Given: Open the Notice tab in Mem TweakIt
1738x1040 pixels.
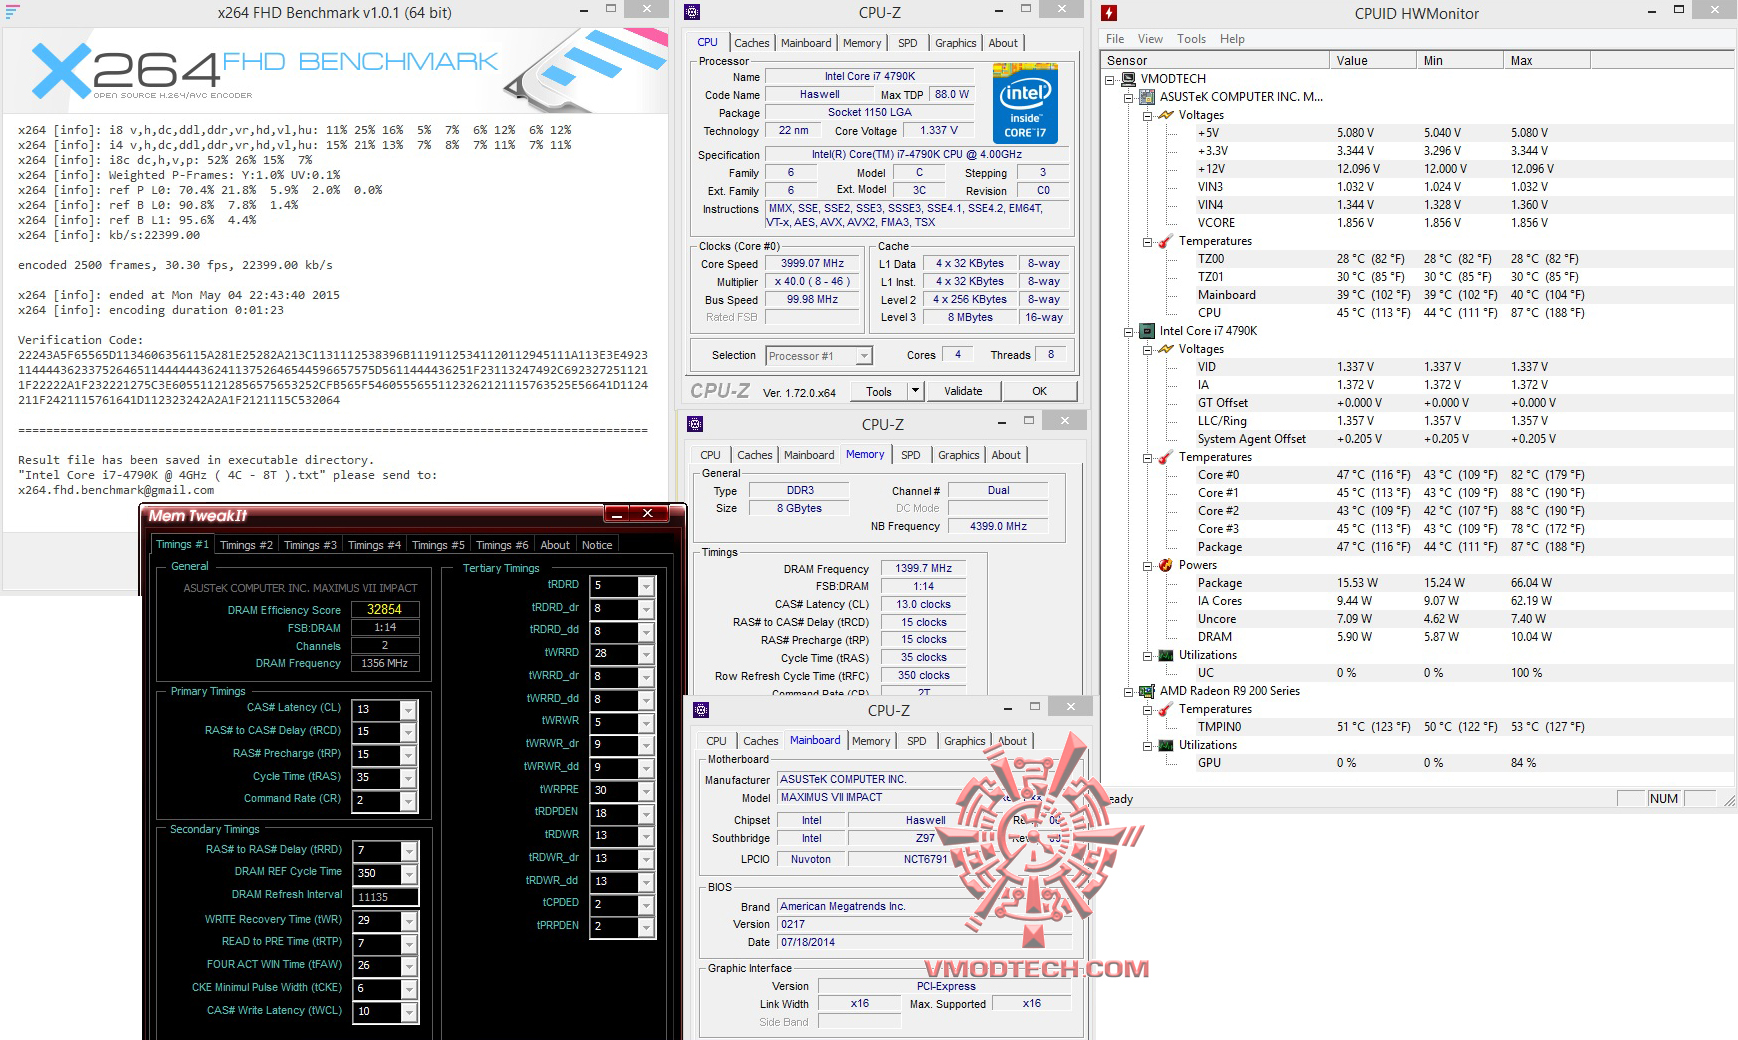Looking at the screenshot, I should (x=597, y=545).
